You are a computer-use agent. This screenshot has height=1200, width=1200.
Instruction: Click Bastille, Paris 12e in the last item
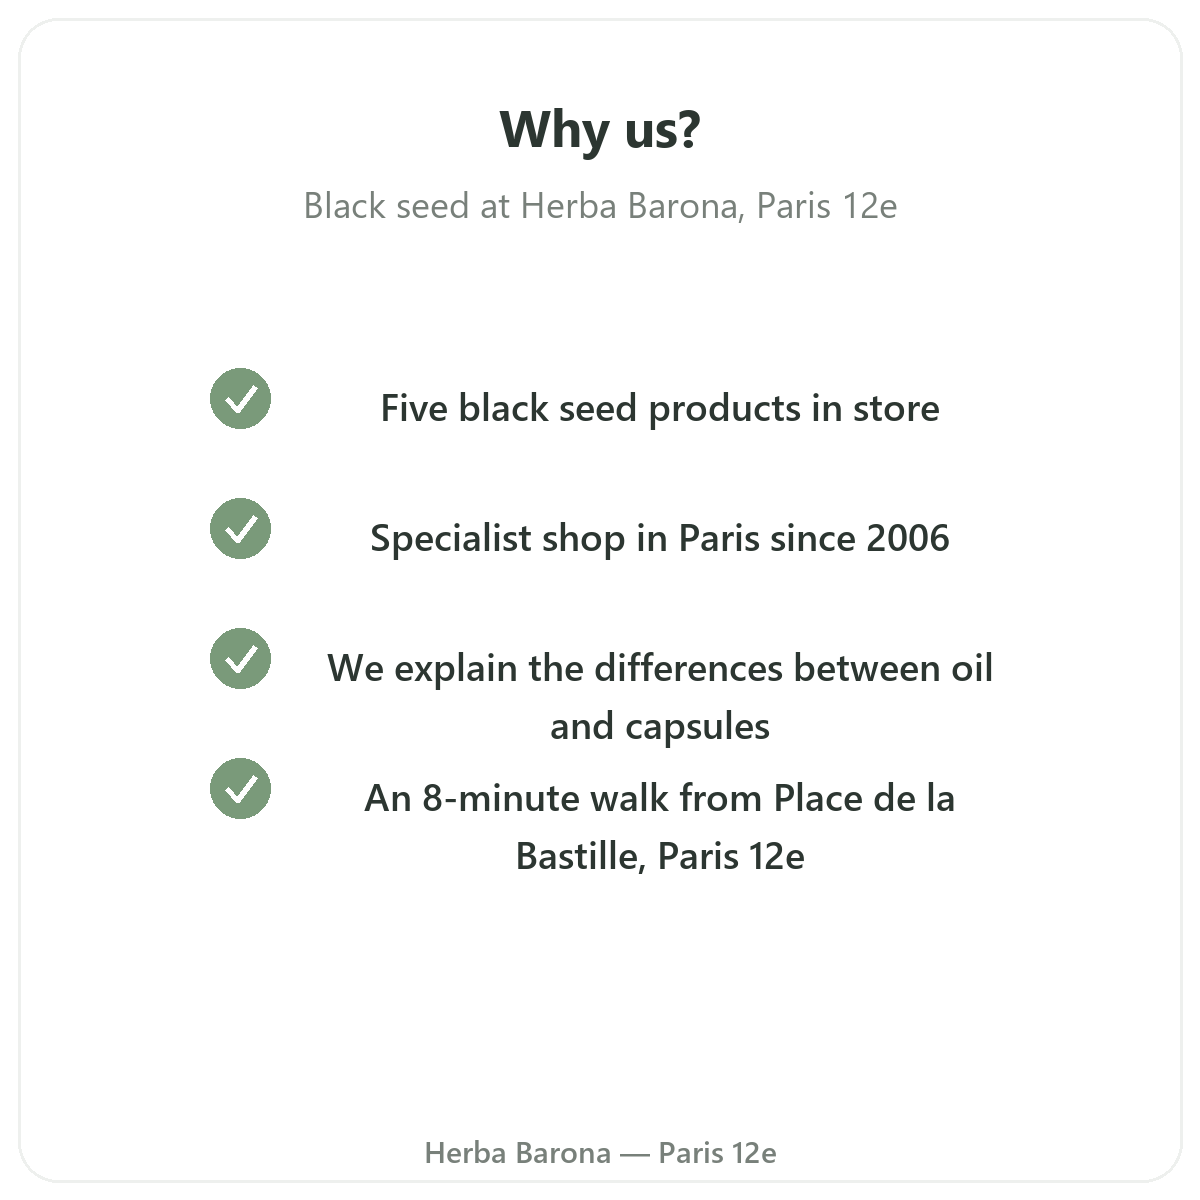[660, 857]
